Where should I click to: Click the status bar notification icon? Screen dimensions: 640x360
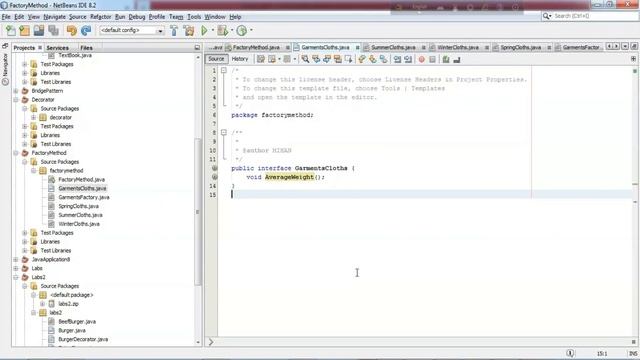coord(570,353)
